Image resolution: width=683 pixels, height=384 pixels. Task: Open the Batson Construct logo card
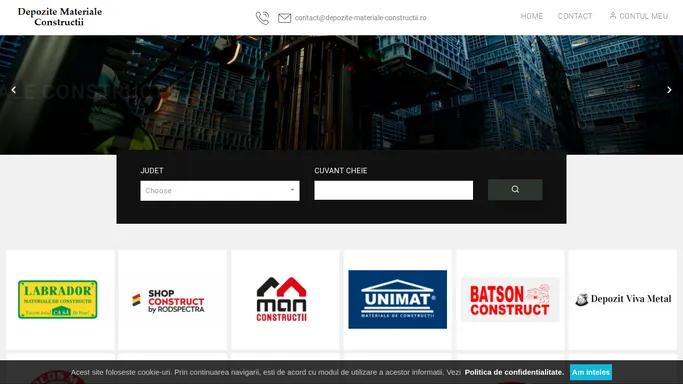(x=510, y=300)
